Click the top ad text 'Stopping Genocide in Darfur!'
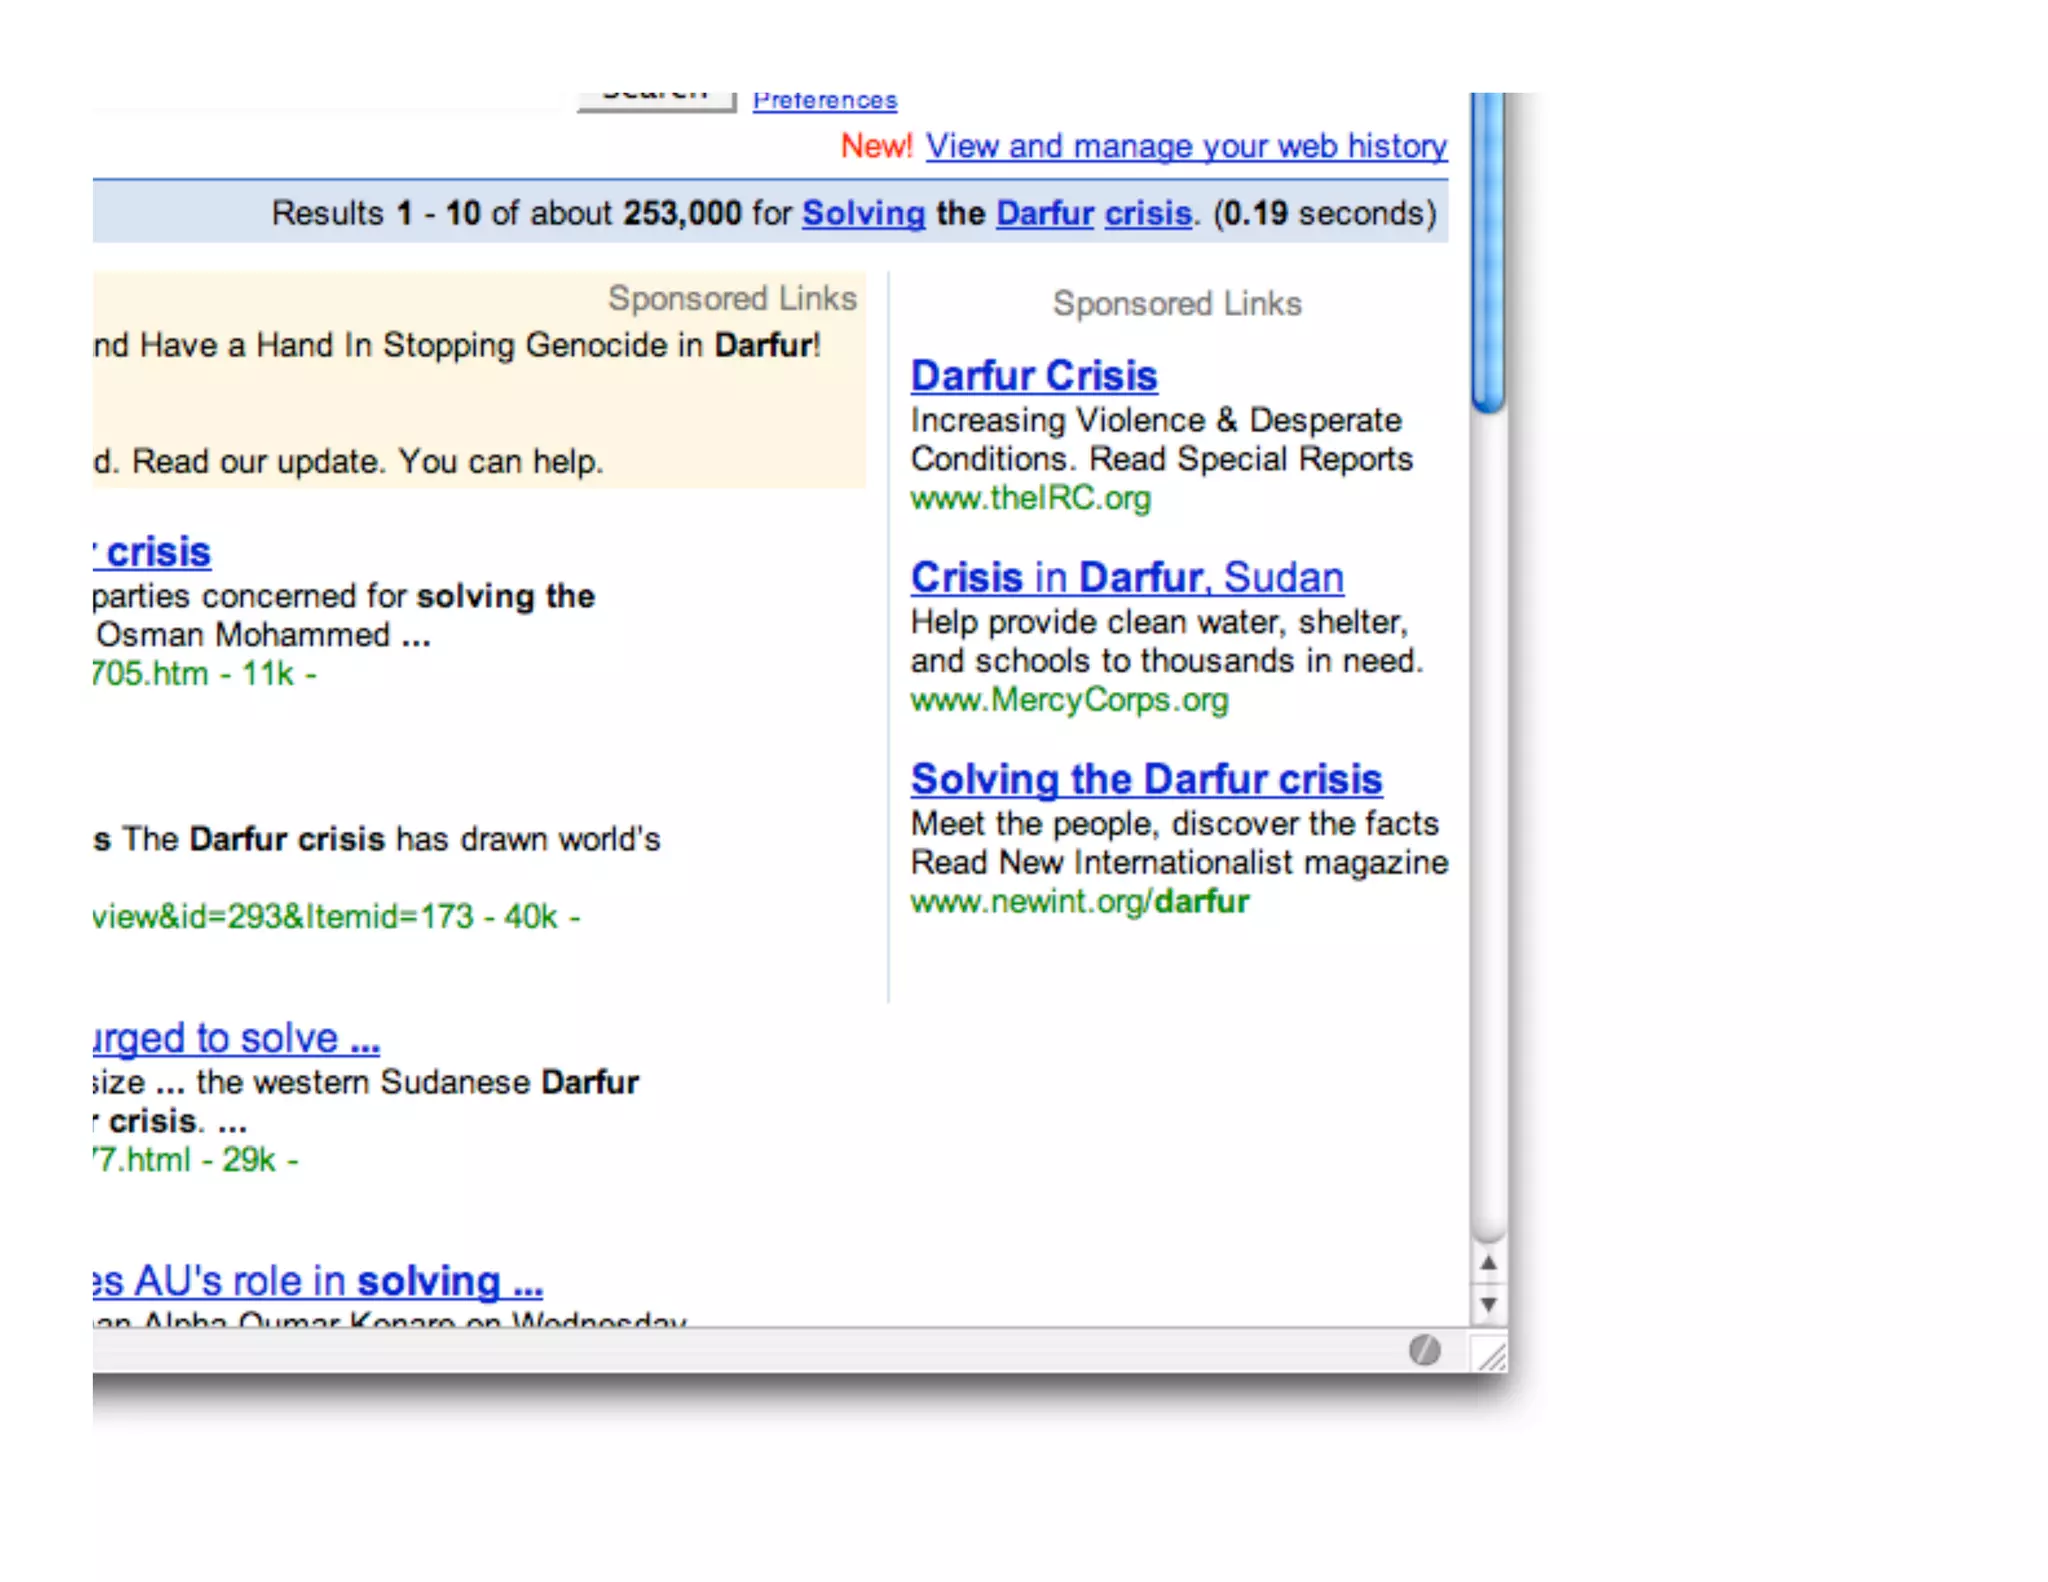This screenshot has height=1582, width=2048. point(602,345)
